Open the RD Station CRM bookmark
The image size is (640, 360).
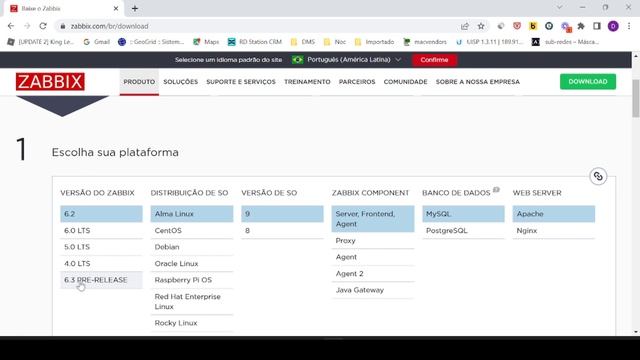[x=255, y=42]
